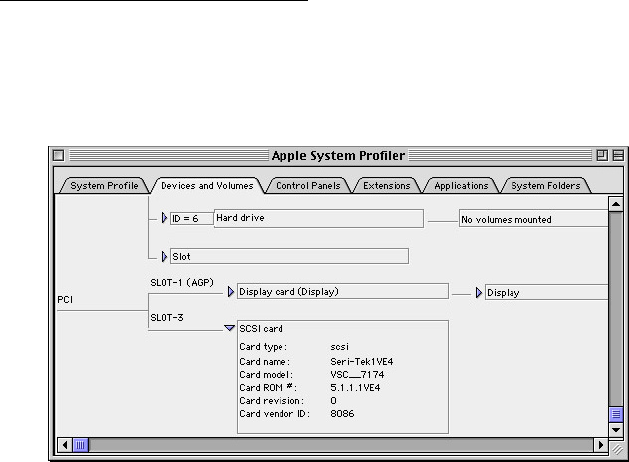Click the Slot entry box
The height and width of the screenshot is (462, 629).
tap(289, 256)
